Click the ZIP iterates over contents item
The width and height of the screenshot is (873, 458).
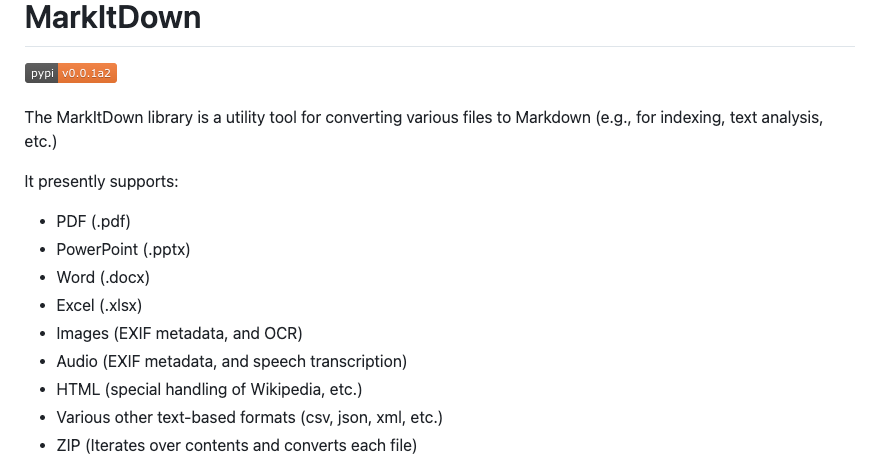coord(237,446)
